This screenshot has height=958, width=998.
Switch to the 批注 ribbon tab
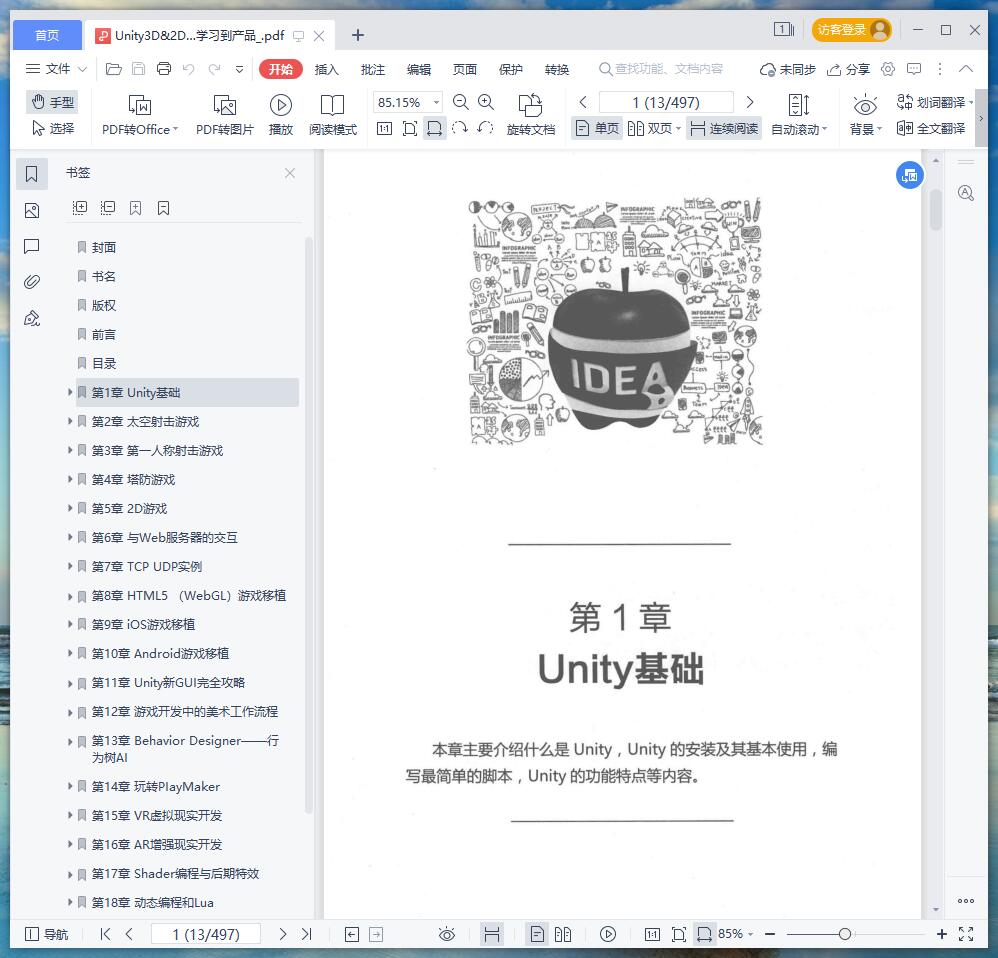coord(373,69)
